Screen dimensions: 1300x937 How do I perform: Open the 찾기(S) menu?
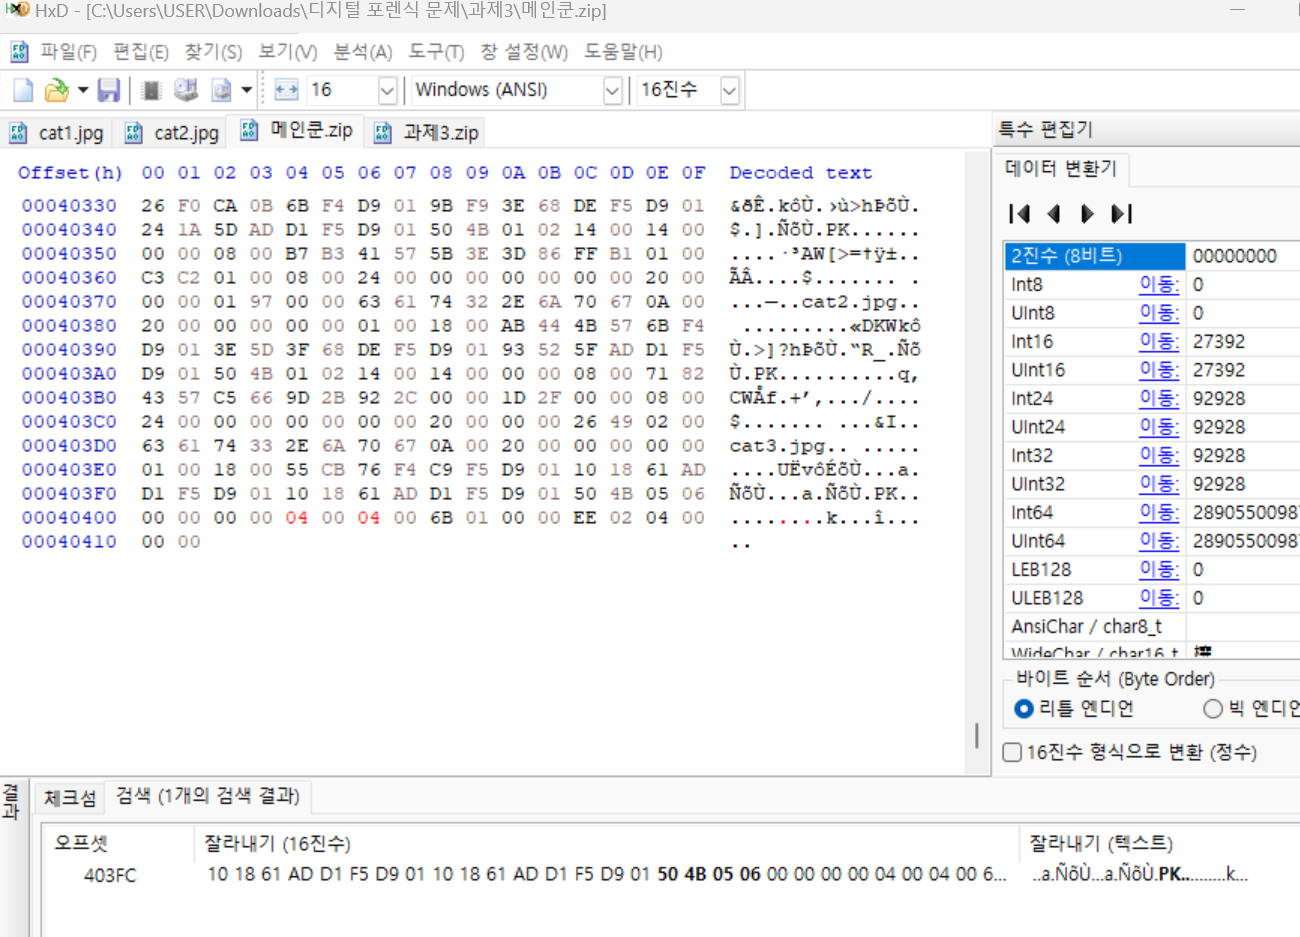(213, 52)
